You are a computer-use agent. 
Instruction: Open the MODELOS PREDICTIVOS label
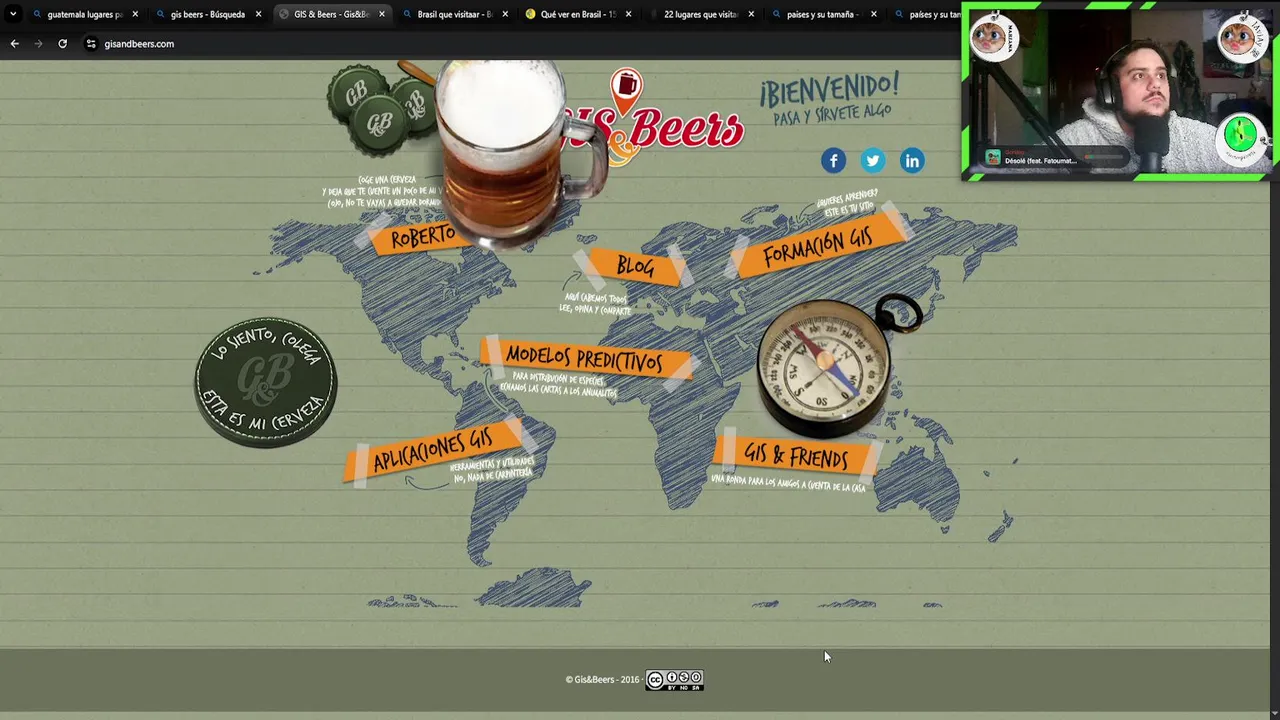click(x=584, y=358)
